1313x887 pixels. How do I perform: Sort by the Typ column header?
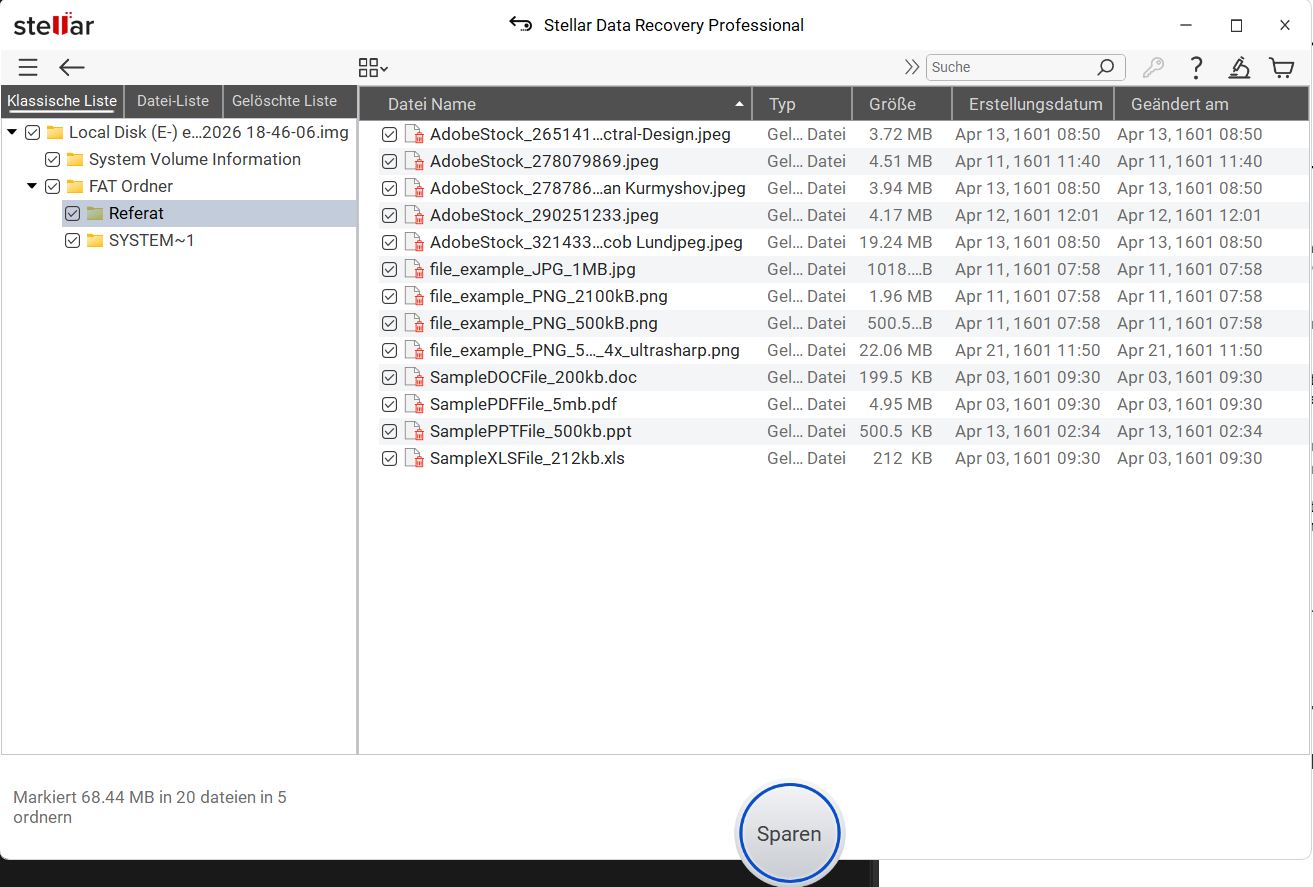tap(802, 104)
